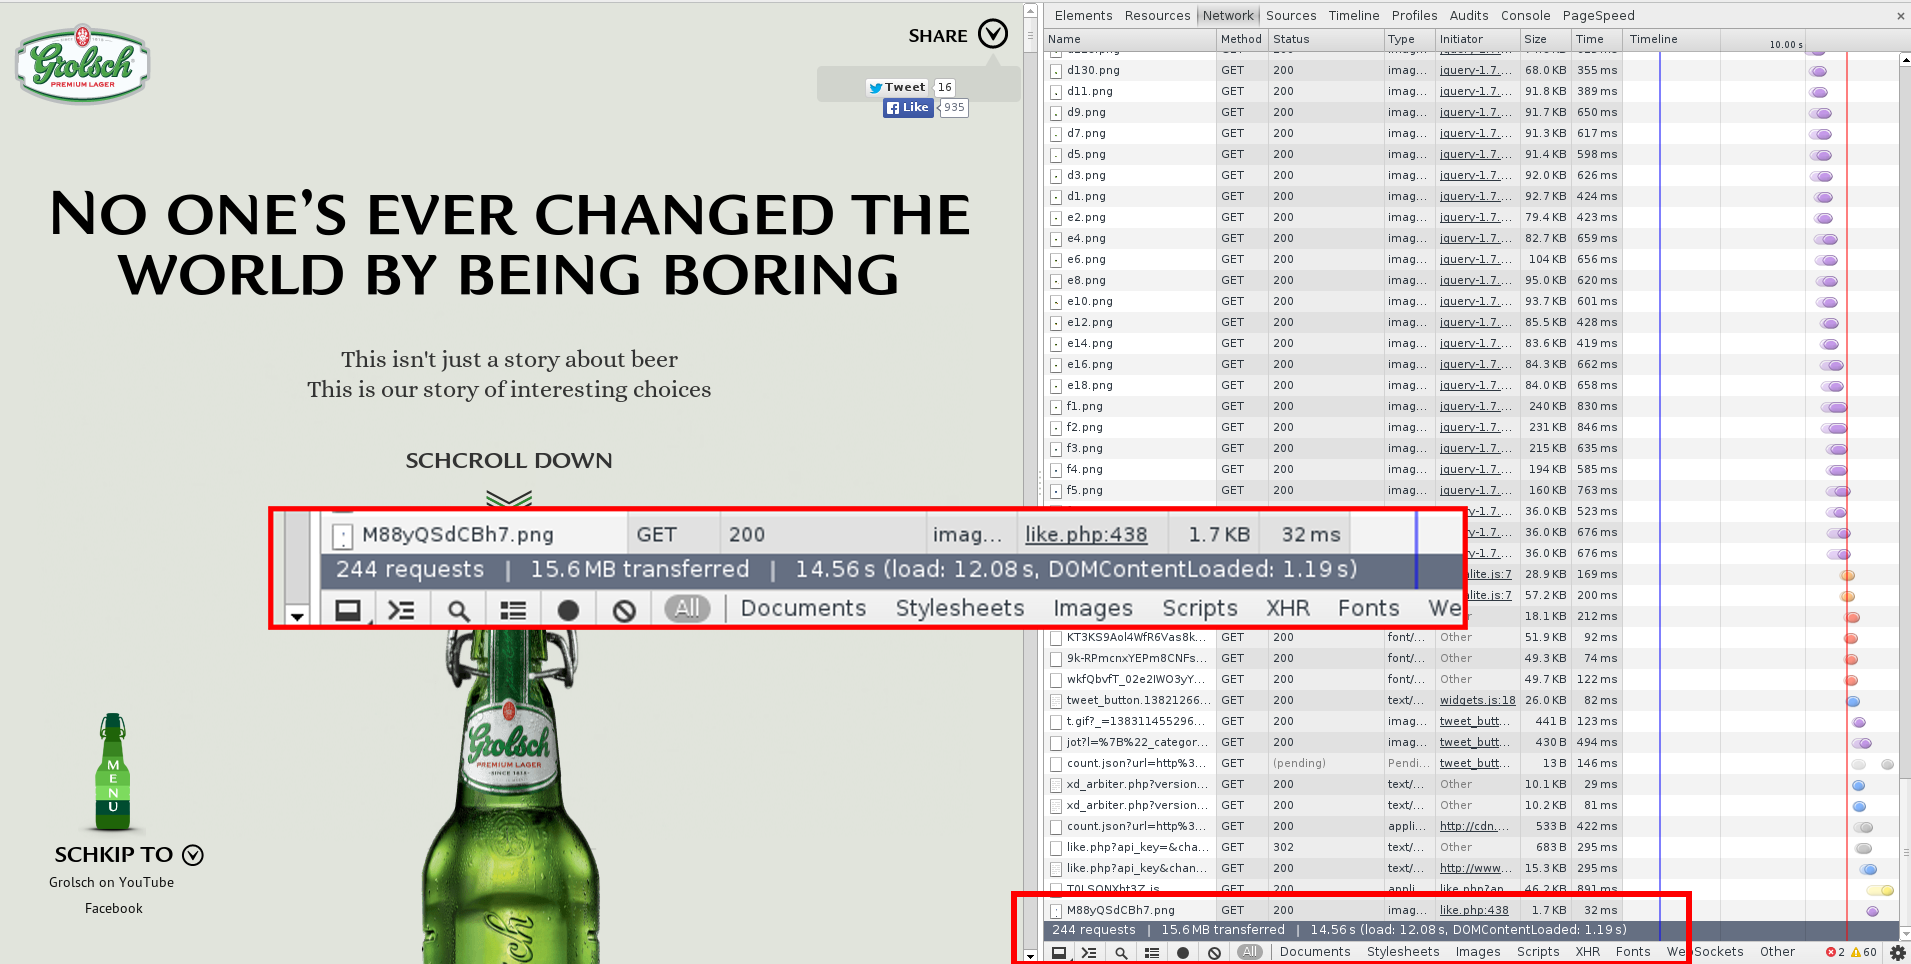Screen dimensions: 1911x964
Task: Sort by the Method column header
Action: (1242, 40)
